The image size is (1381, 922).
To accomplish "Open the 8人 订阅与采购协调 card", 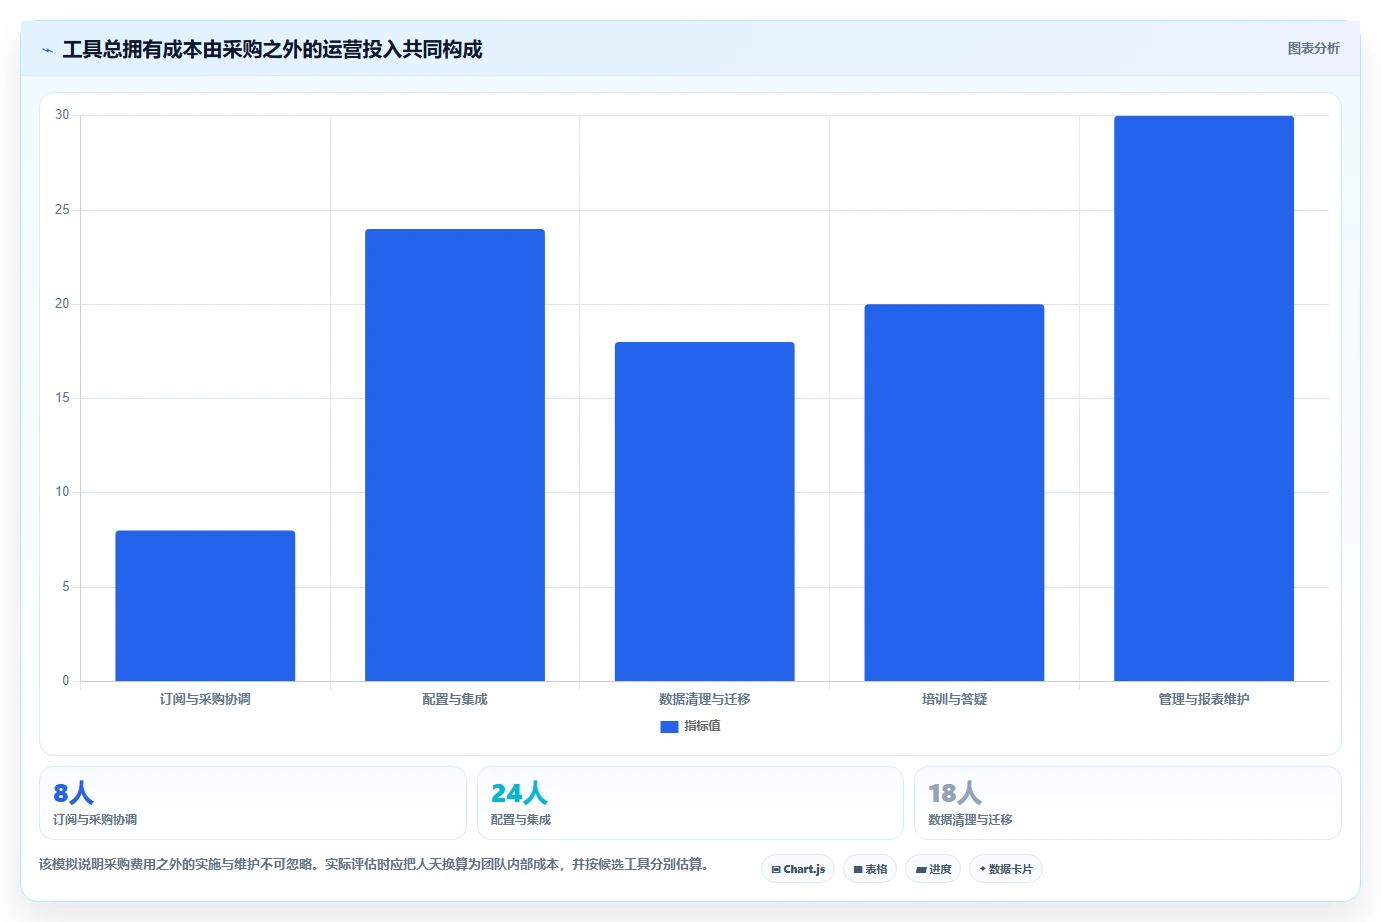I will (253, 803).
